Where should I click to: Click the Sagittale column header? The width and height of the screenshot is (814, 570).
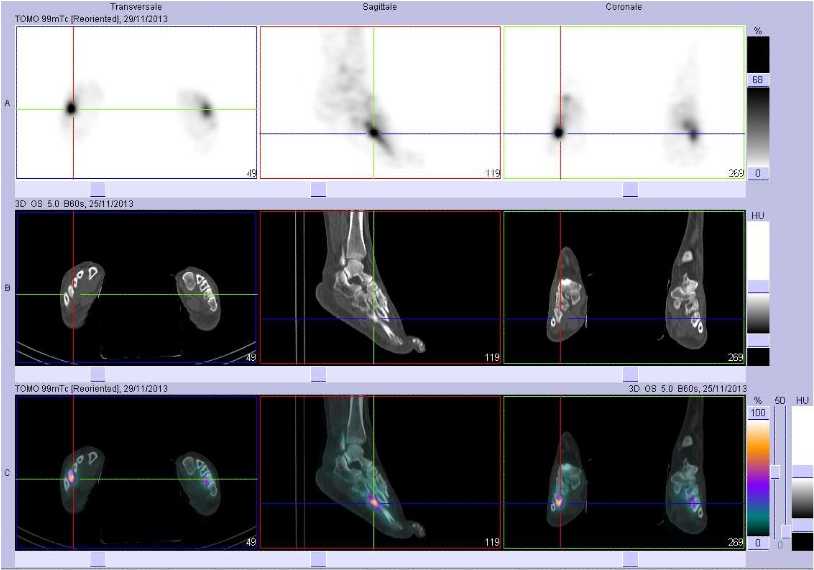point(380,7)
